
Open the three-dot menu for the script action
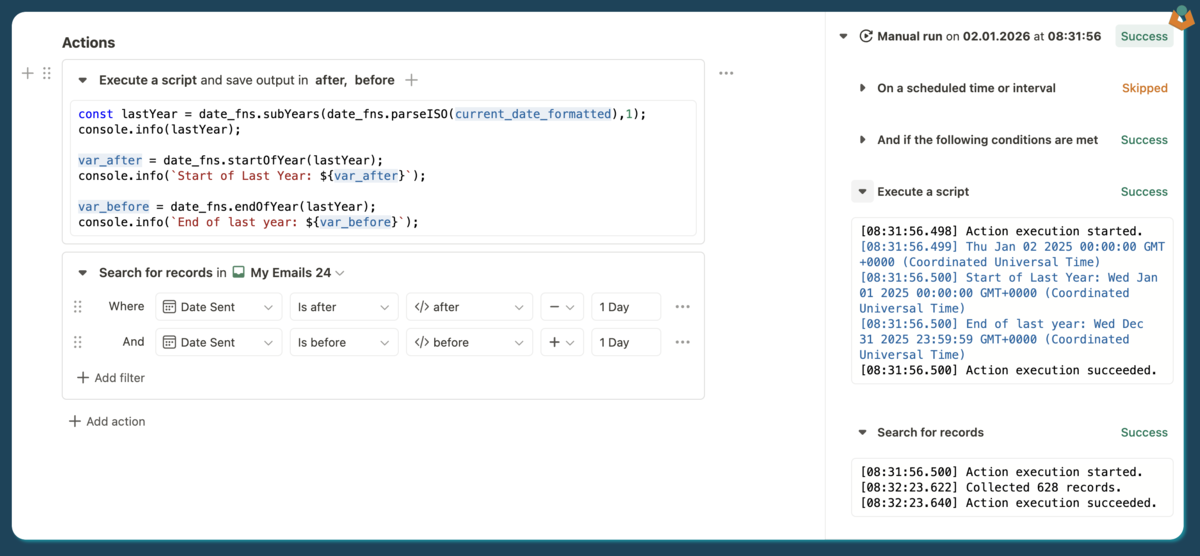726,73
